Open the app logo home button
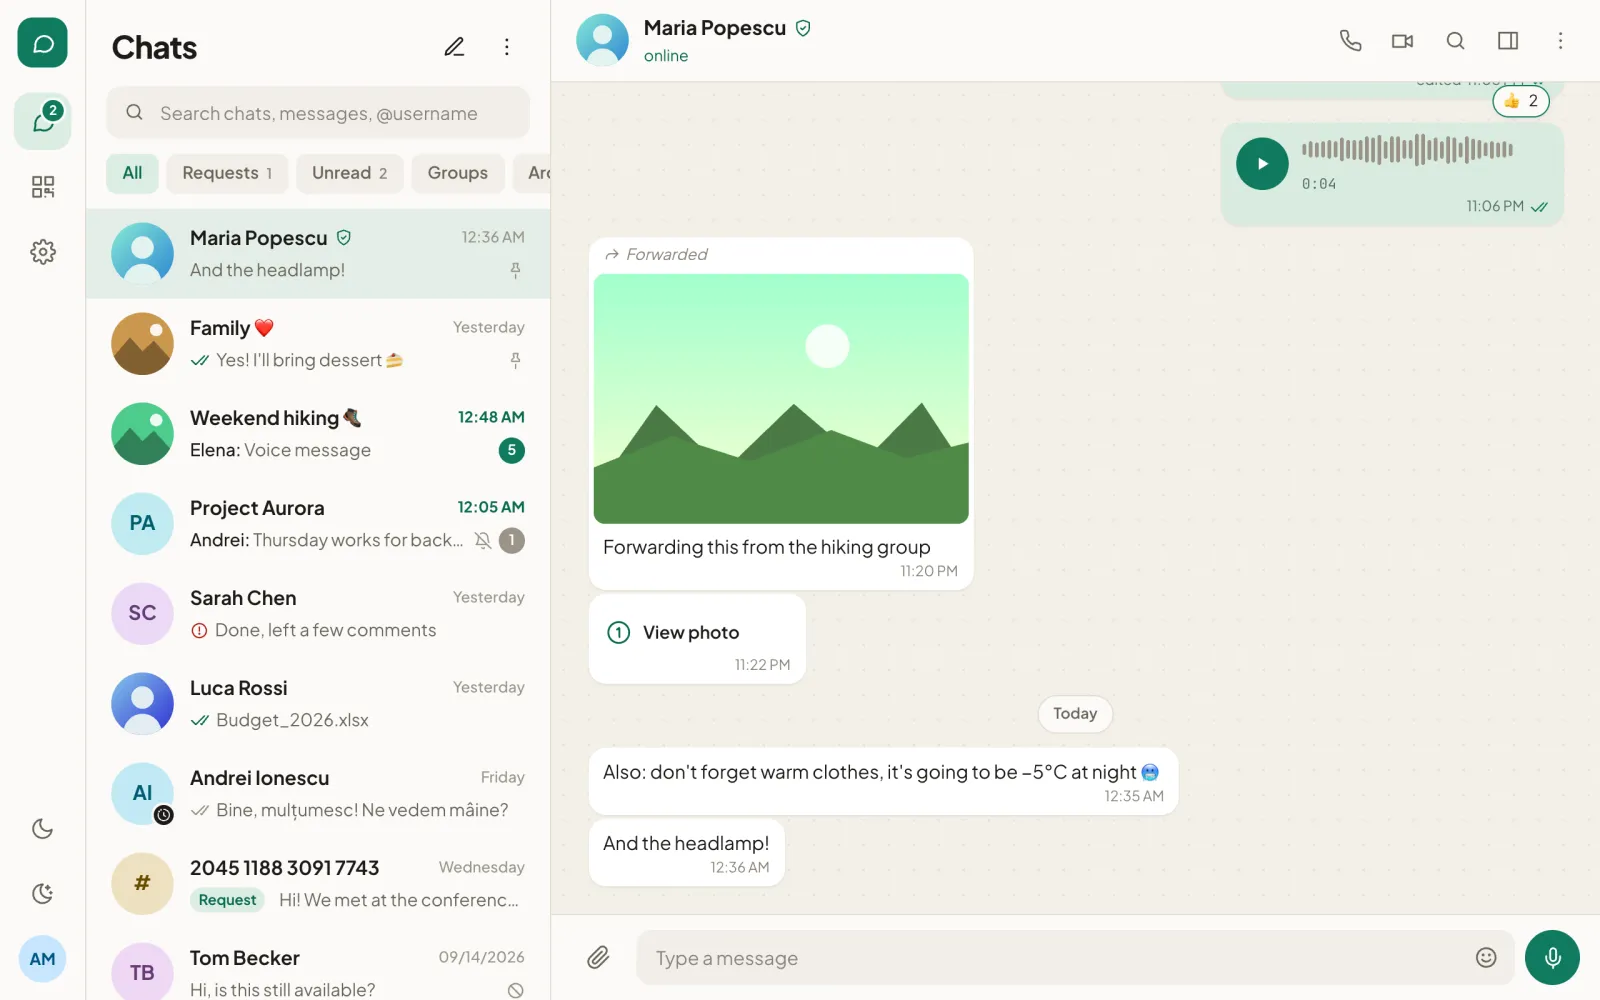The image size is (1600, 1000). point(42,43)
